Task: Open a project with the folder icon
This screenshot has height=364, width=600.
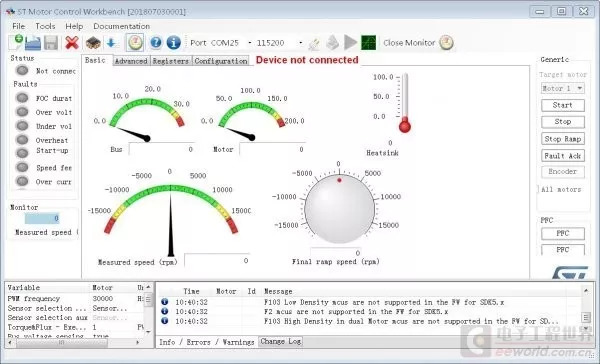Action: point(33,42)
